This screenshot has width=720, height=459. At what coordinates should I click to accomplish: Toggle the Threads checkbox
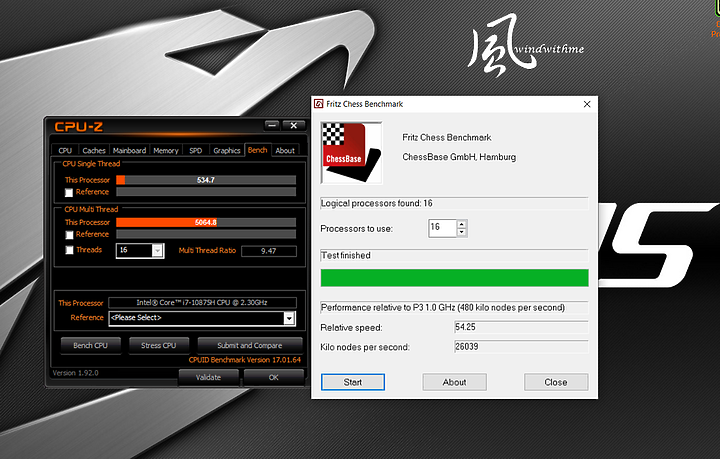click(69, 250)
